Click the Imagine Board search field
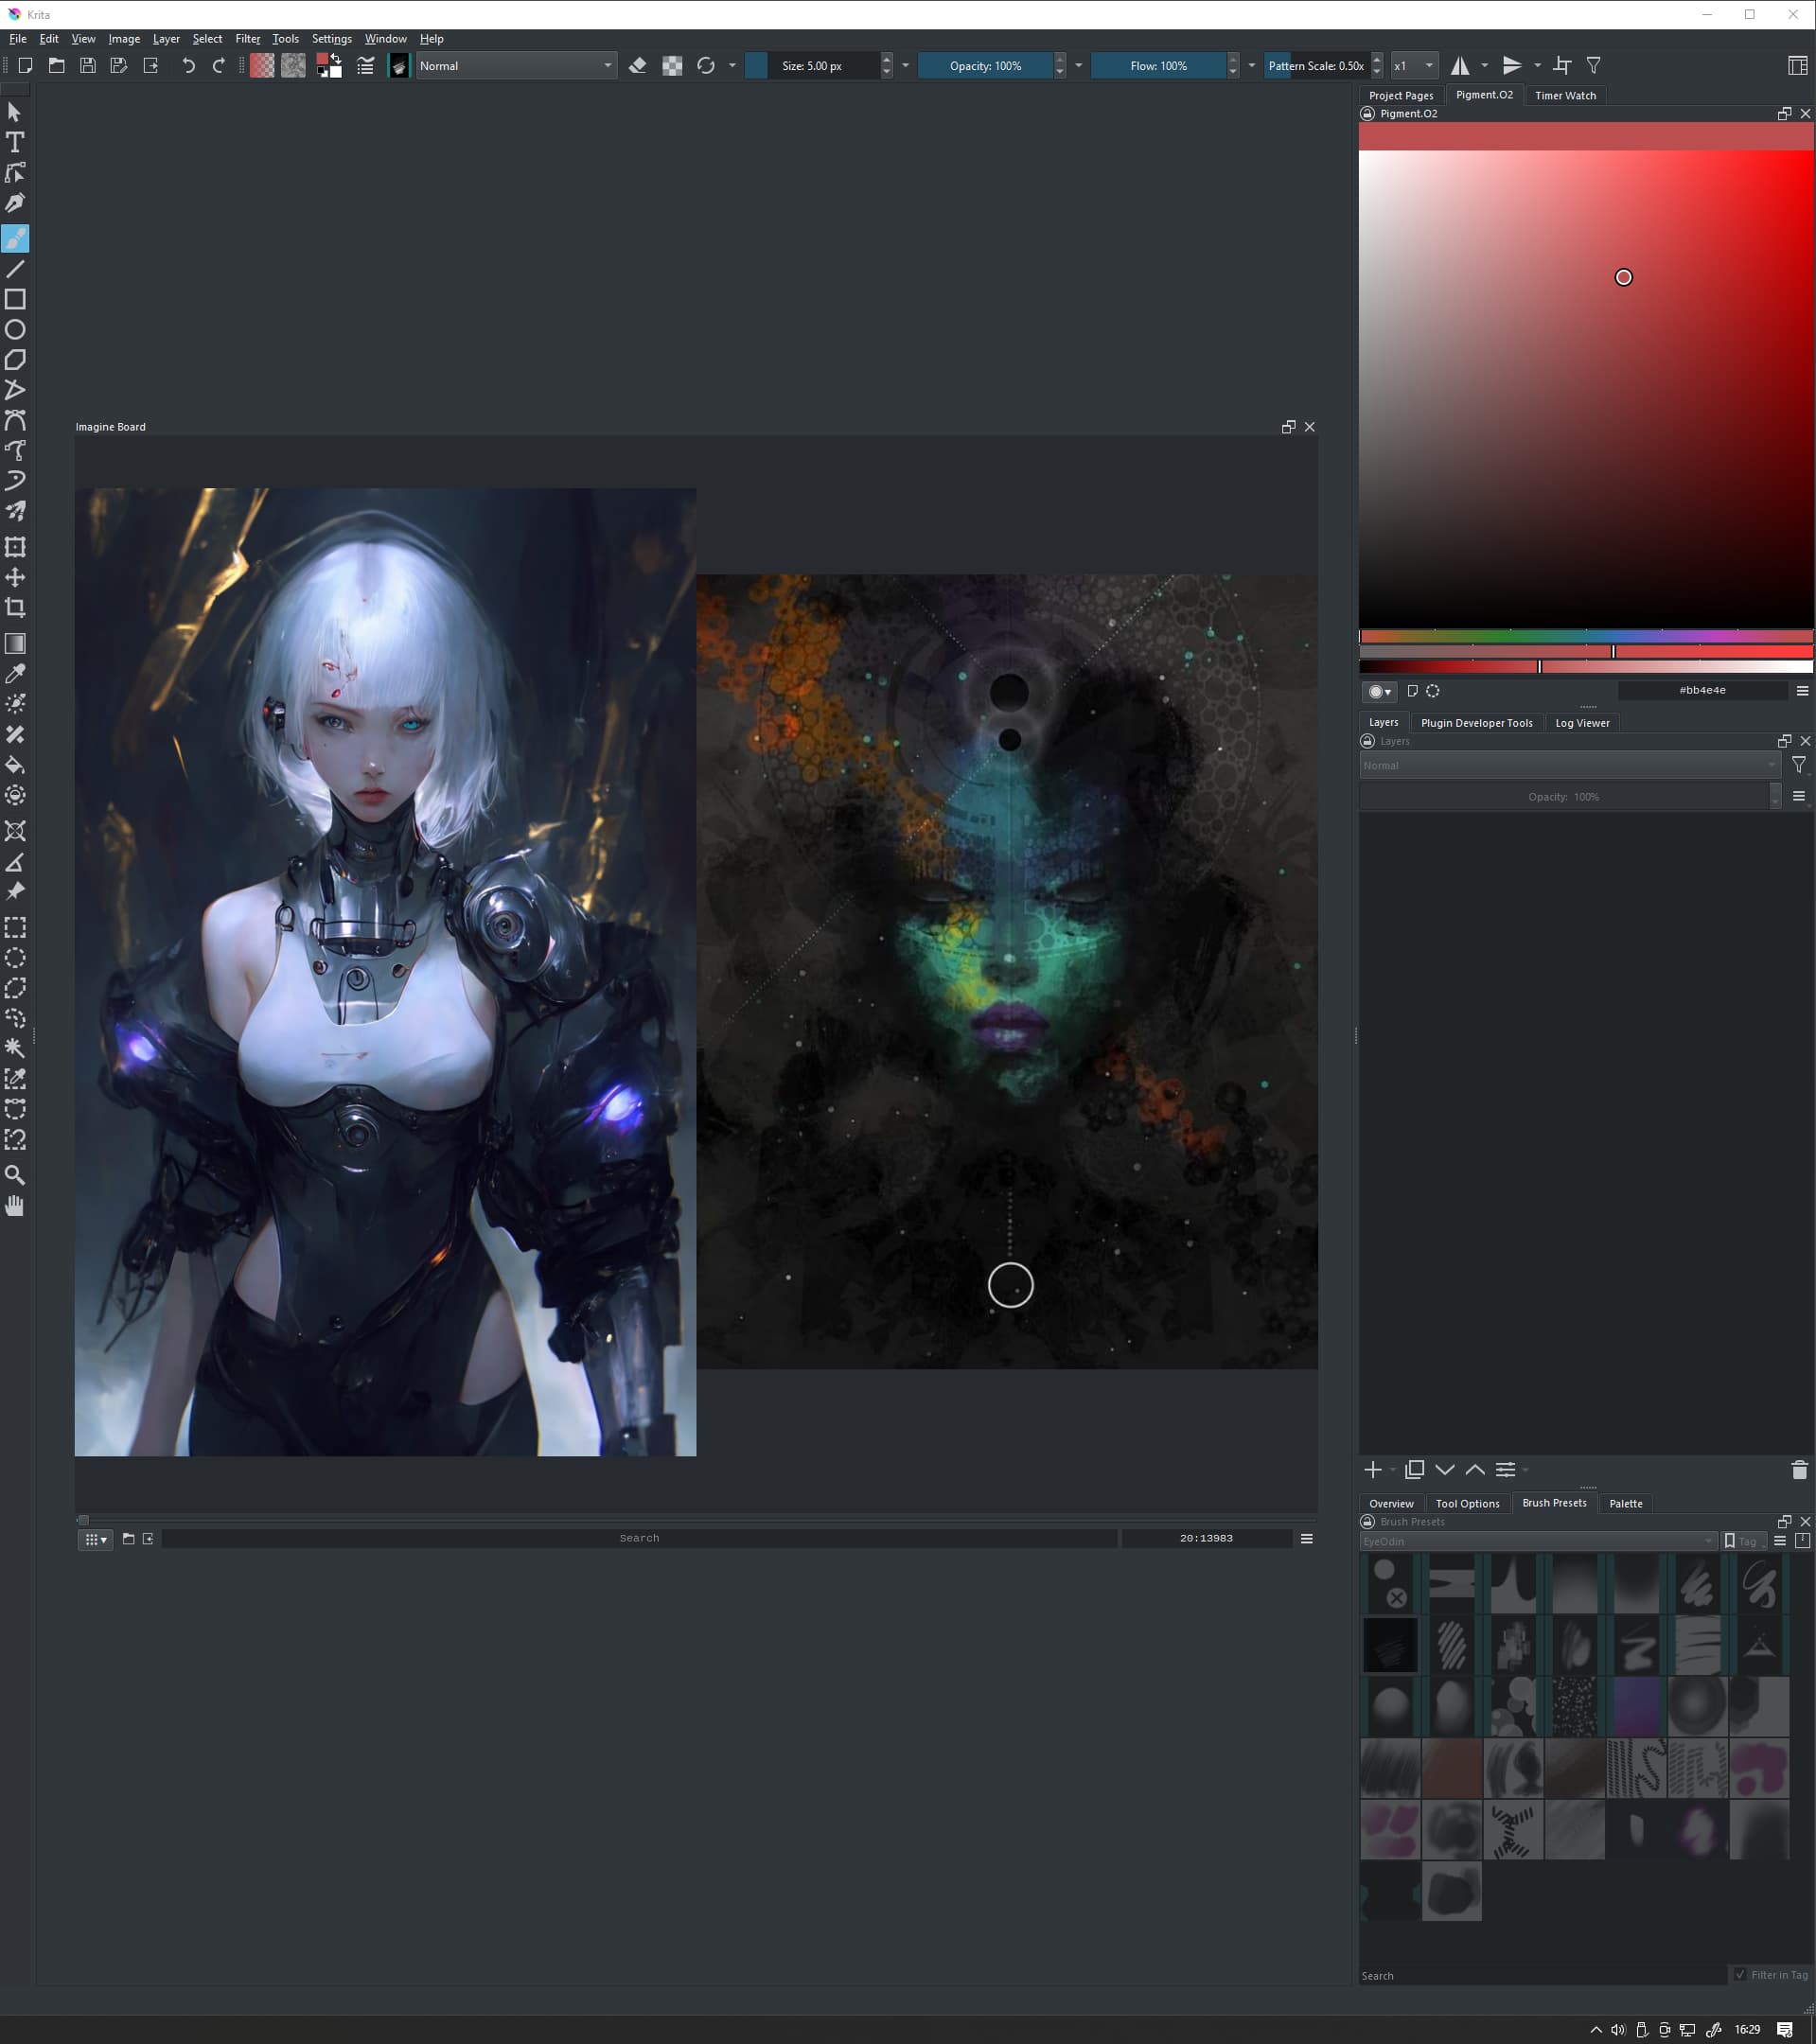1816x2044 pixels. coord(639,1538)
